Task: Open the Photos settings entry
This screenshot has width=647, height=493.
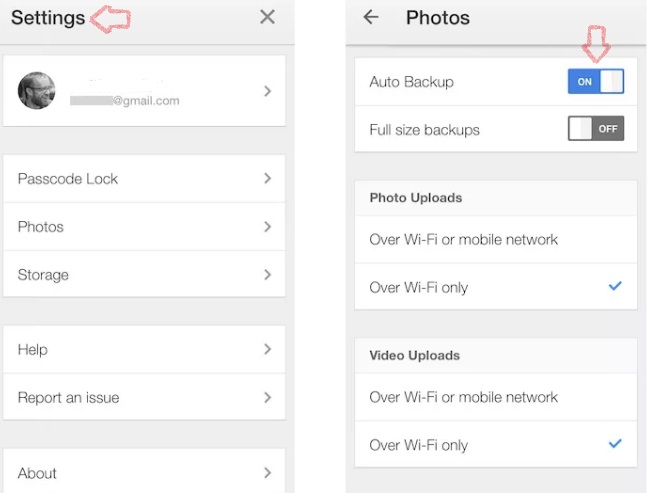Action: (x=41, y=227)
